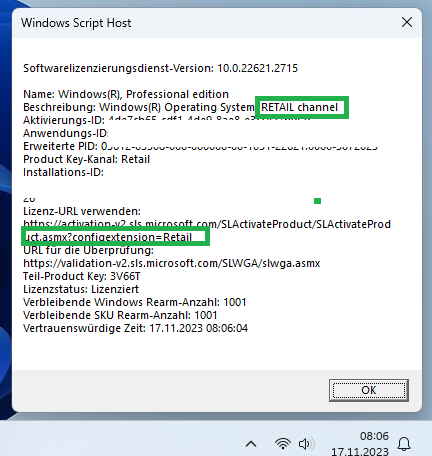
Task: Close the Windows Script Host dialog
Action: point(407,23)
